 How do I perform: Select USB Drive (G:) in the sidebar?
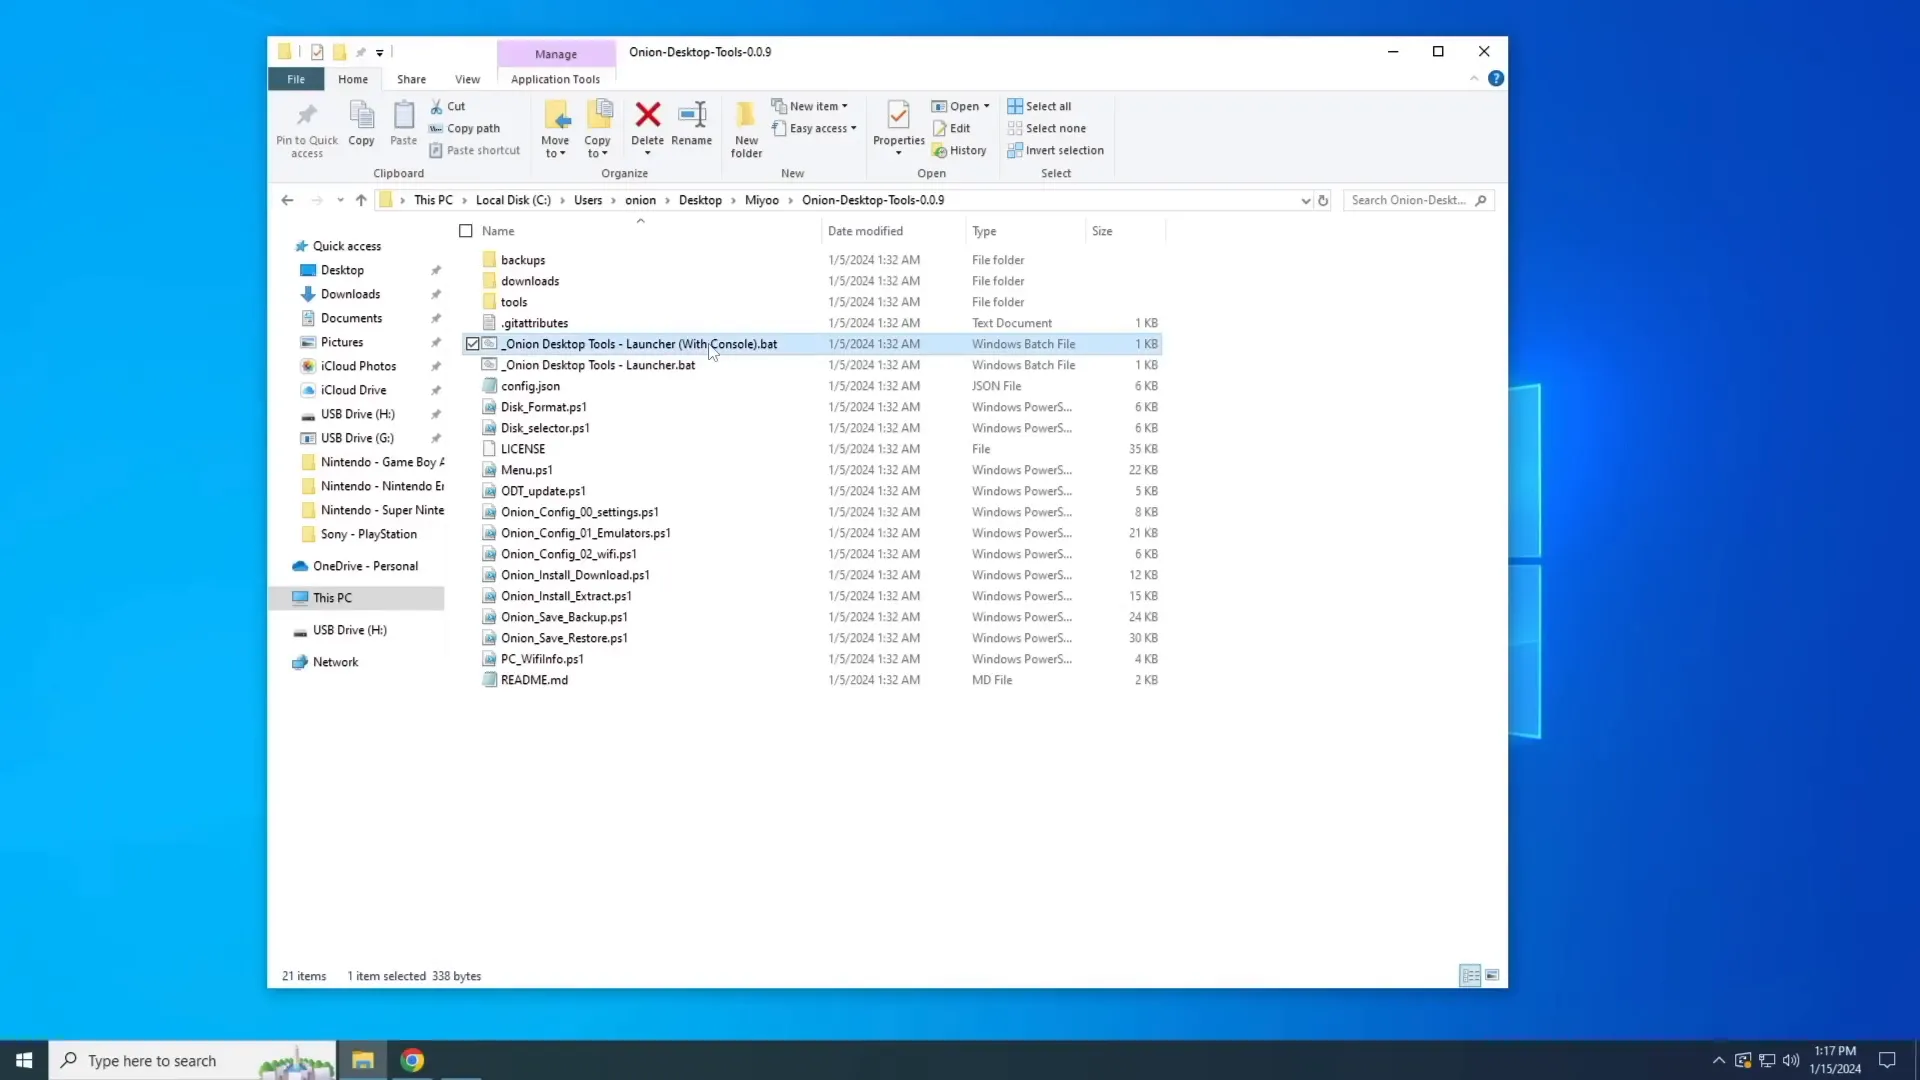357,438
